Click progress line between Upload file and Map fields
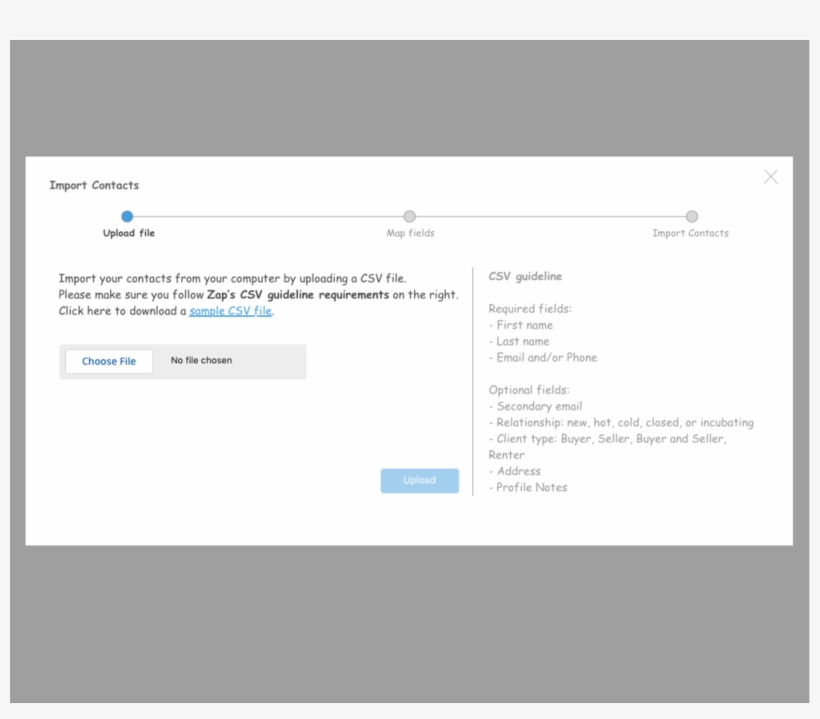820x719 pixels. point(268,216)
